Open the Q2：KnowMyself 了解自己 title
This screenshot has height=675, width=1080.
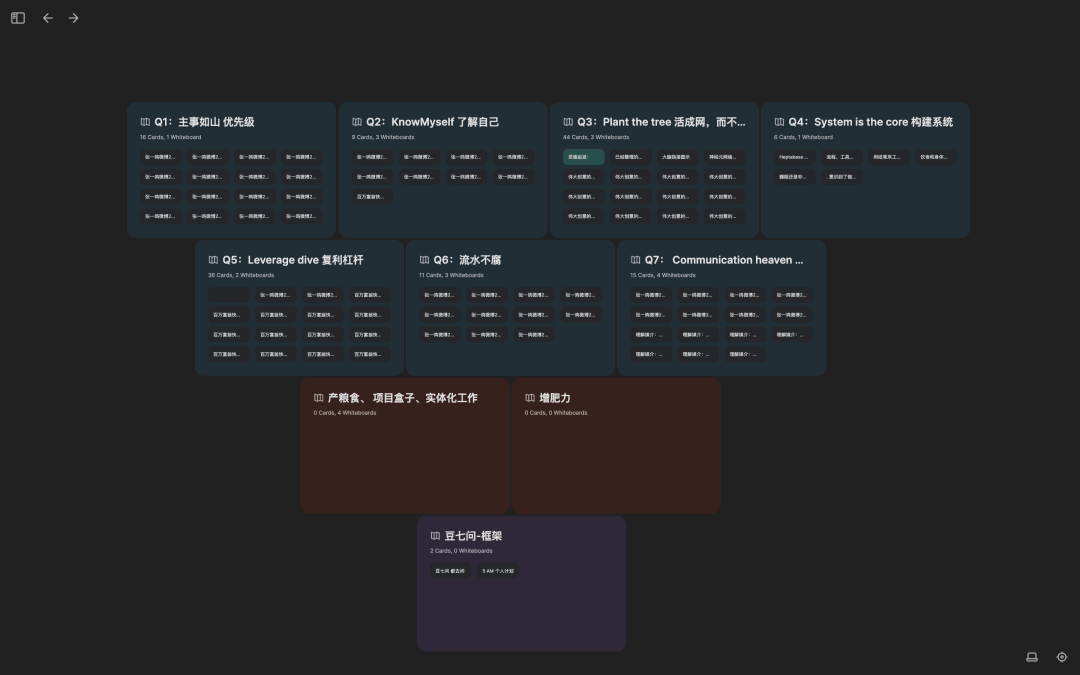[x=433, y=122]
